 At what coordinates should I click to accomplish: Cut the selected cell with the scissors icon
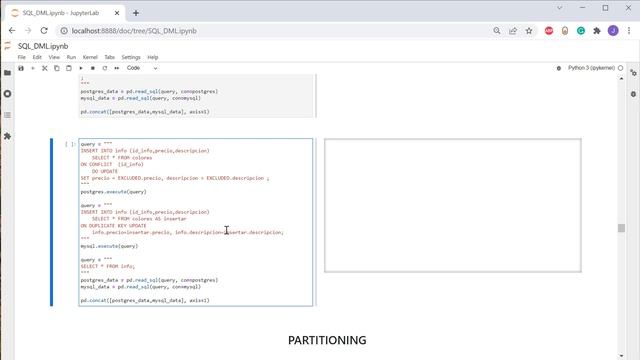pos(45,68)
